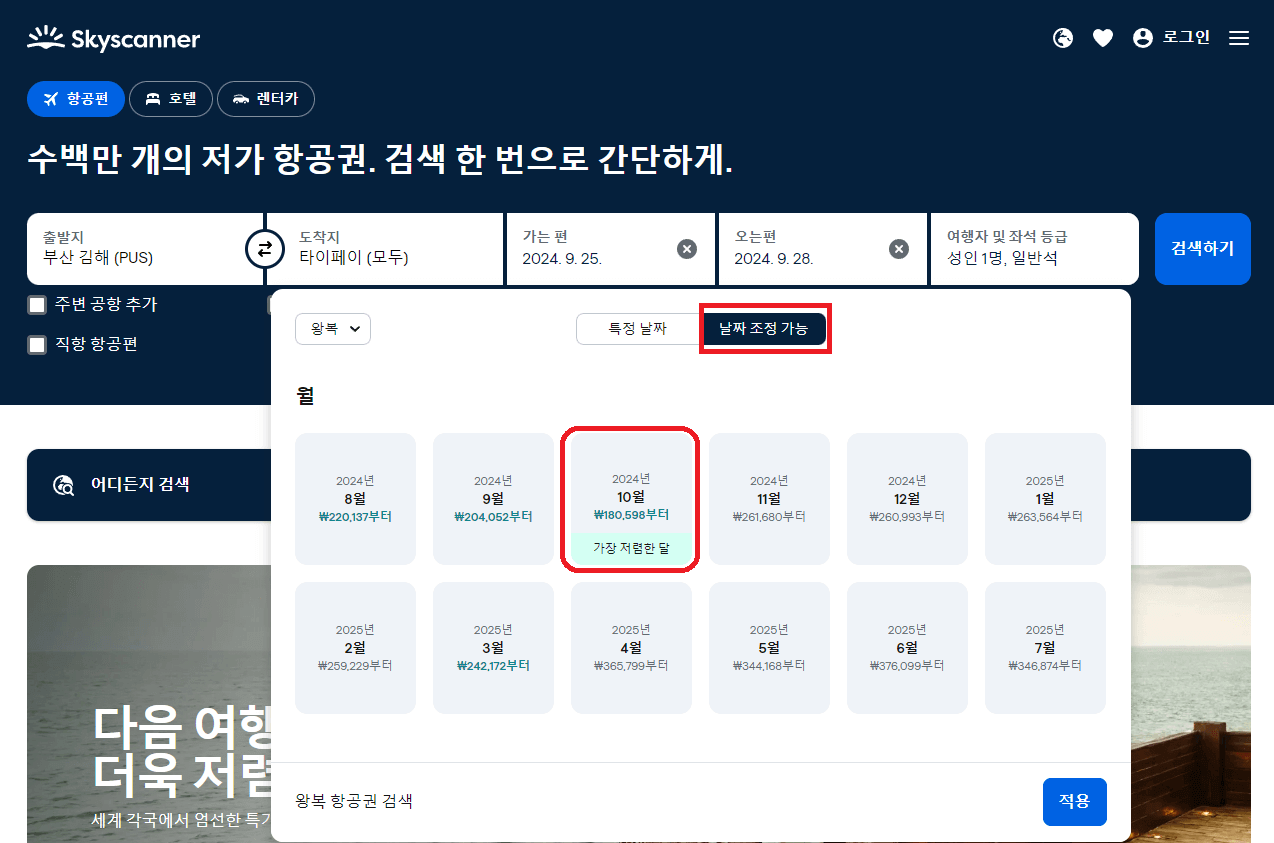Clear the 가는 편 date with X icon
1274x843 pixels.
click(x=686, y=249)
